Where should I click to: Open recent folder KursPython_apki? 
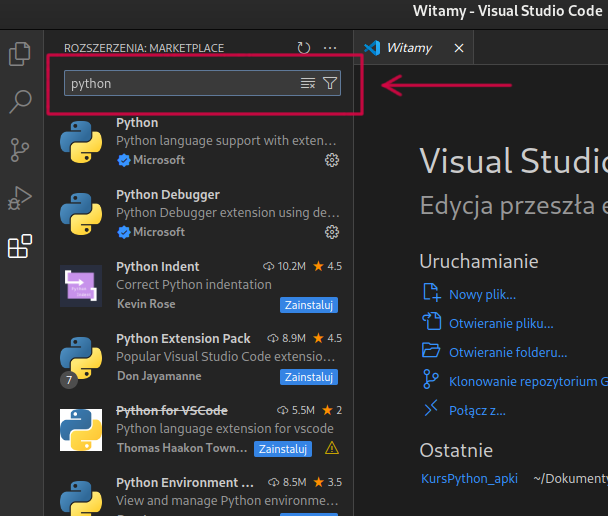469,479
